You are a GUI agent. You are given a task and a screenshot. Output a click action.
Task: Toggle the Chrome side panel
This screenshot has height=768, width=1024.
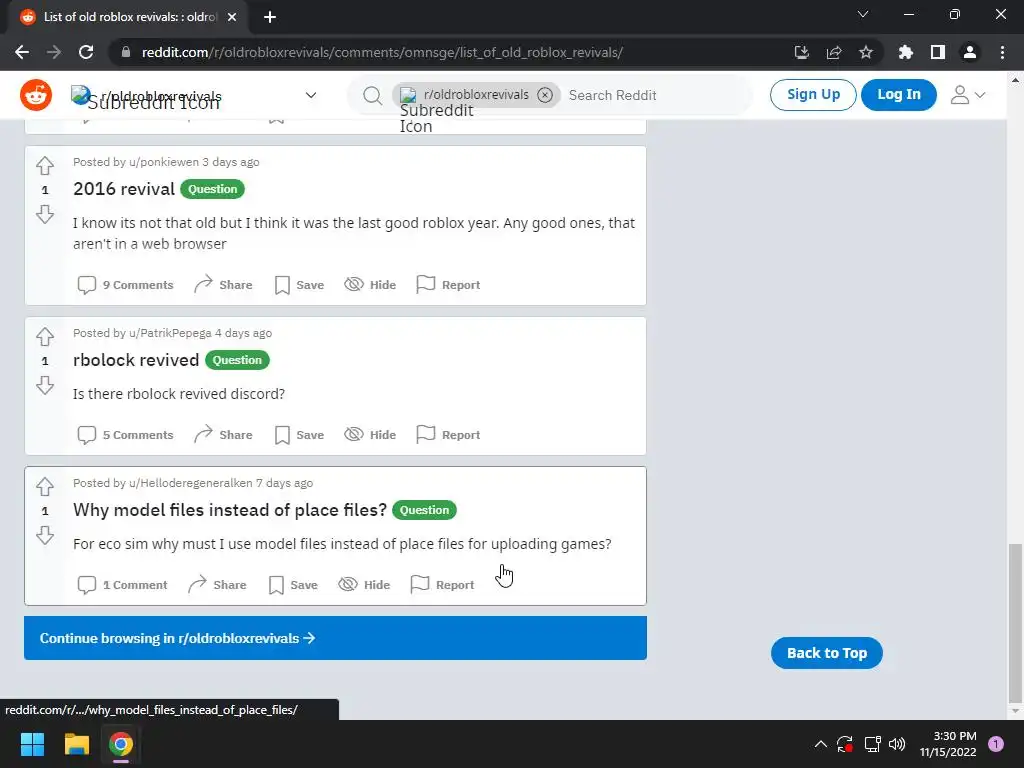click(938, 52)
